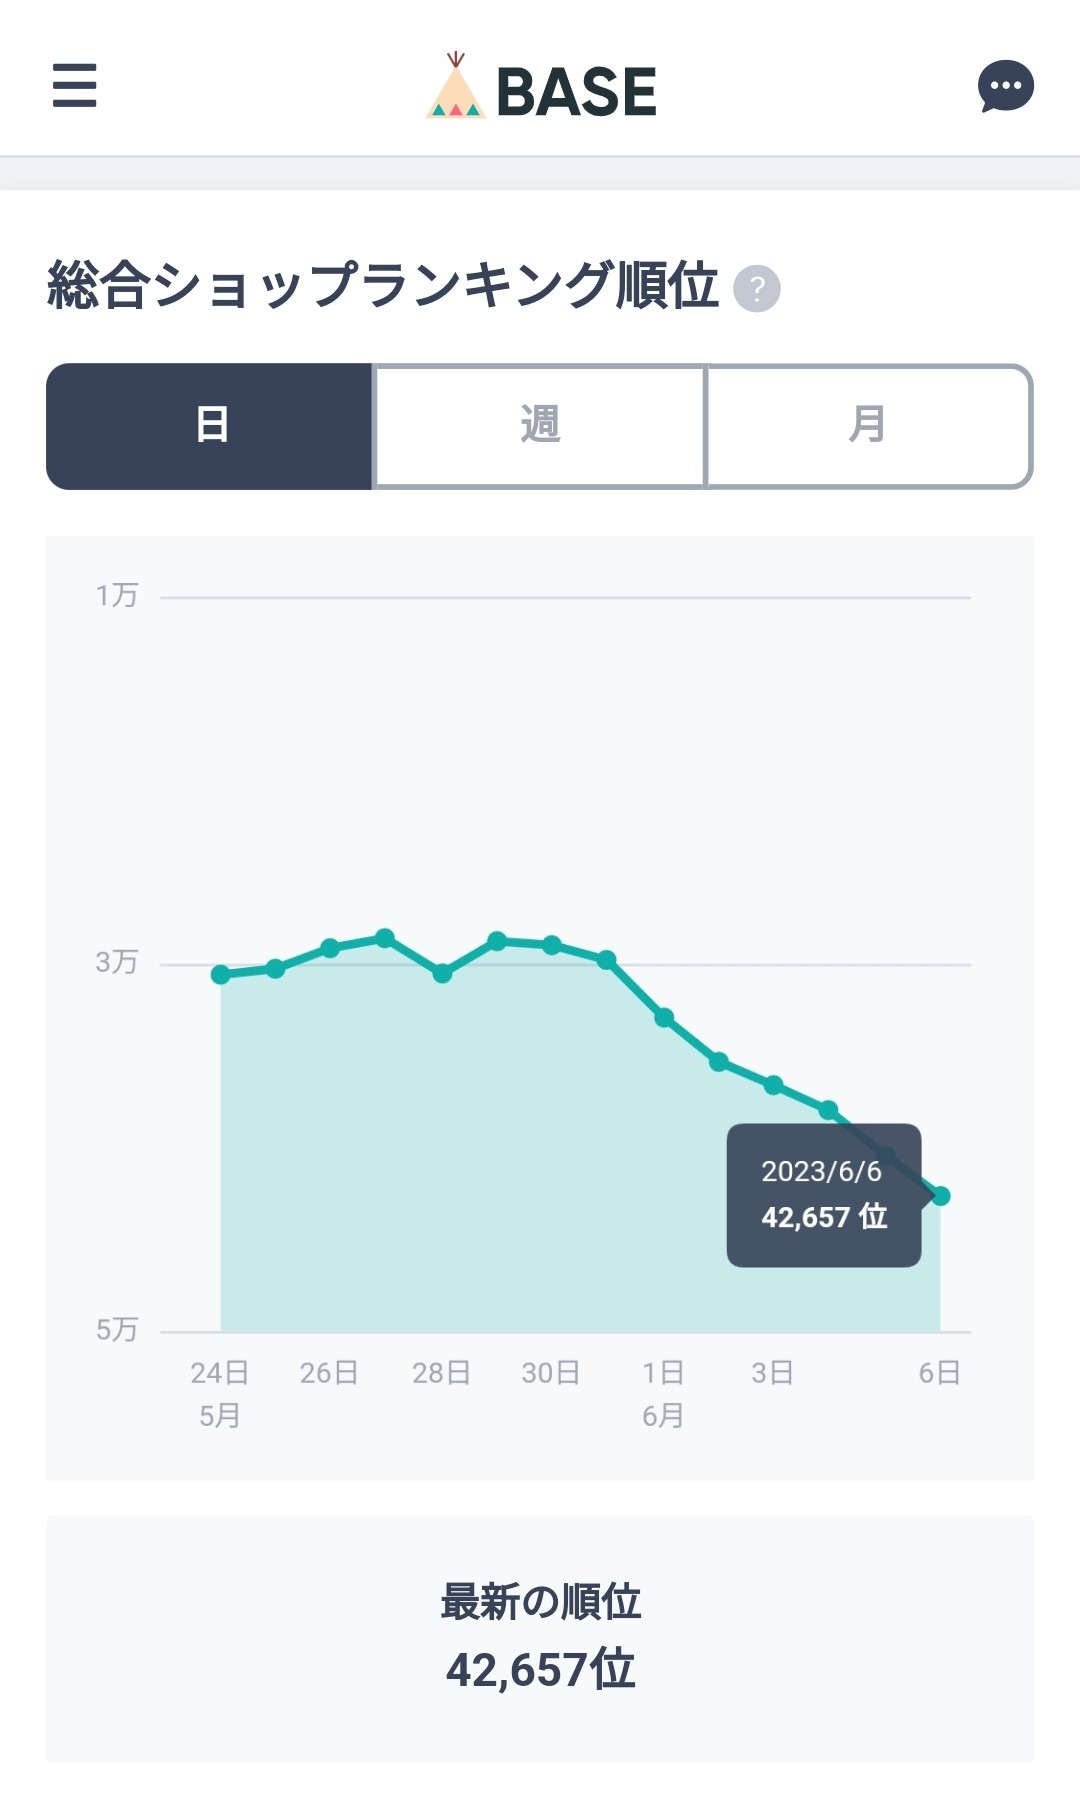
Task: Switch to the 日 (daily) tab
Action: (210, 426)
